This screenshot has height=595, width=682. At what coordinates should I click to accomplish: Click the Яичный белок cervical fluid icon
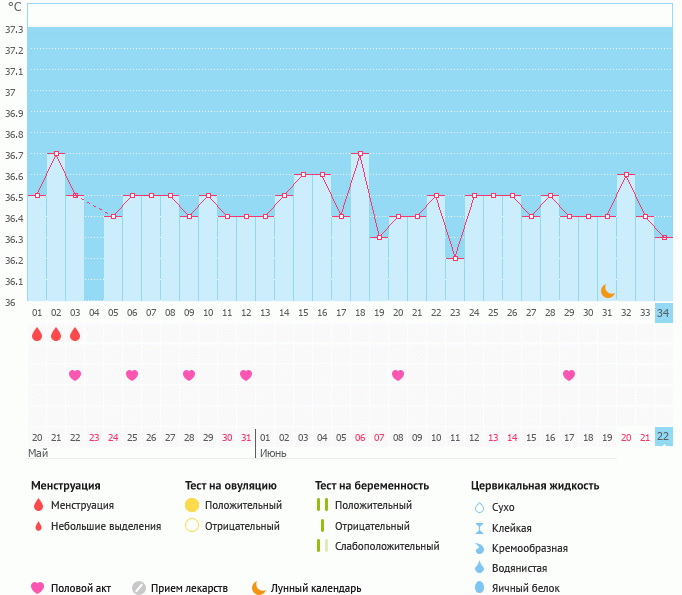[479, 588]
